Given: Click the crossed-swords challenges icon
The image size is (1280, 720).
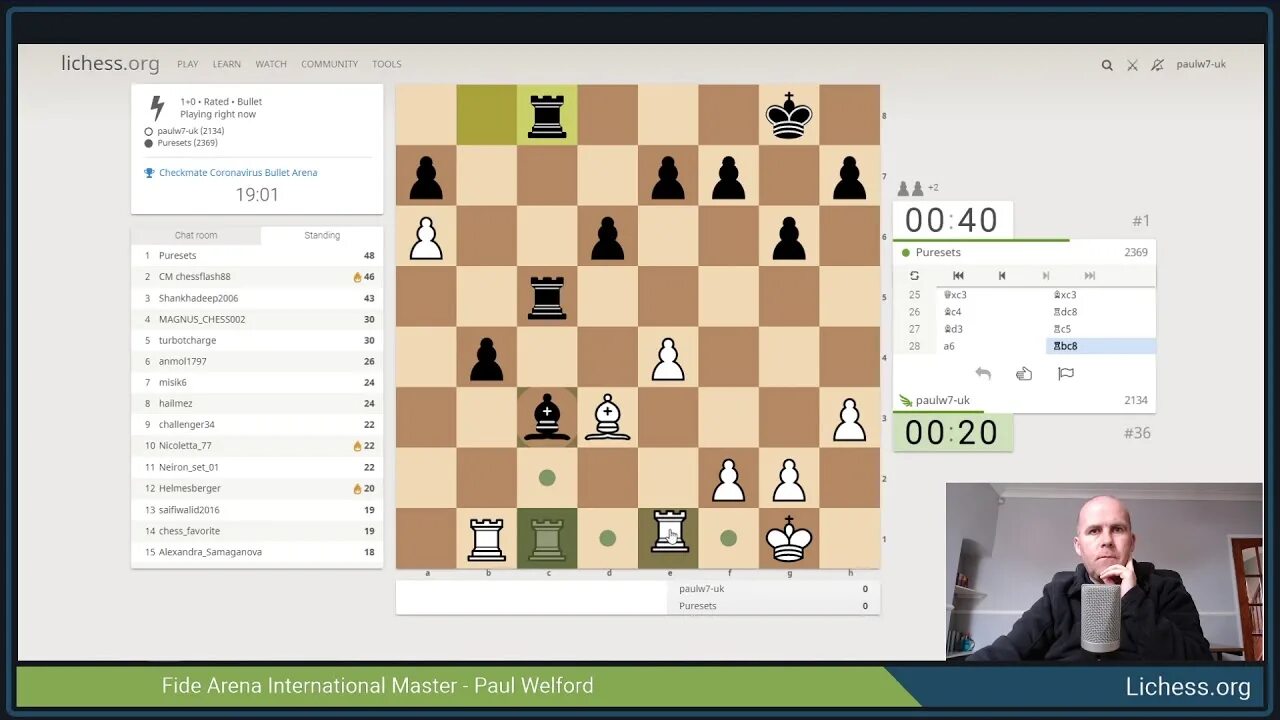Looking at the screenshot, I should click(1132, 65).
